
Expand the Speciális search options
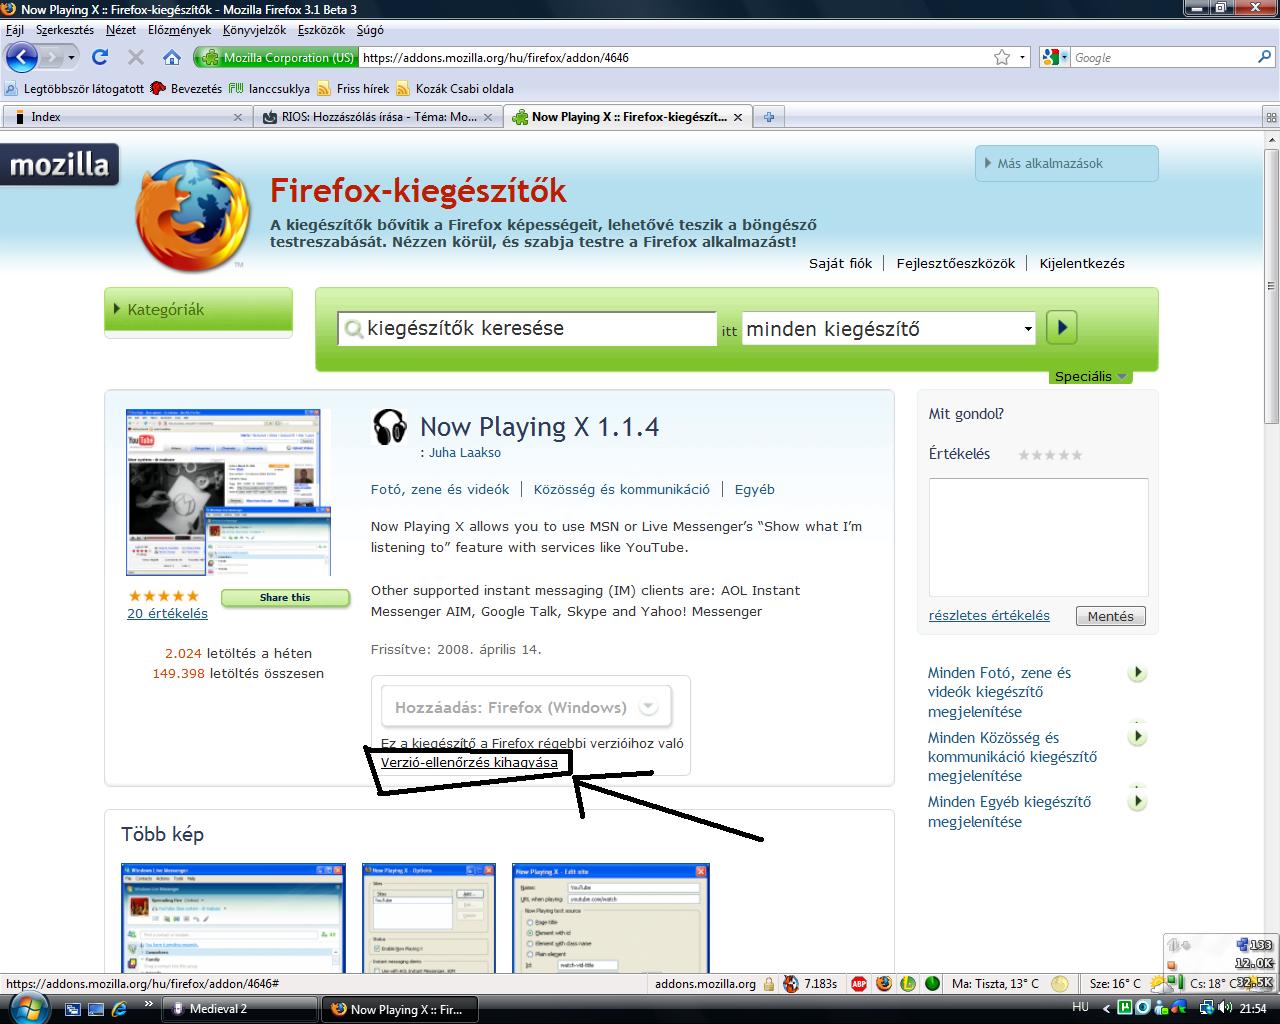(1090, 376)
